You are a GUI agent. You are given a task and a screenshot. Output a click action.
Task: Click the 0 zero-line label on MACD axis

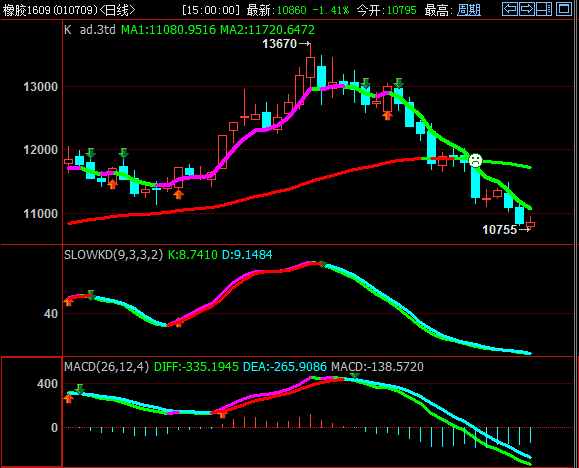pyautogui.click(x=54, y=428)
